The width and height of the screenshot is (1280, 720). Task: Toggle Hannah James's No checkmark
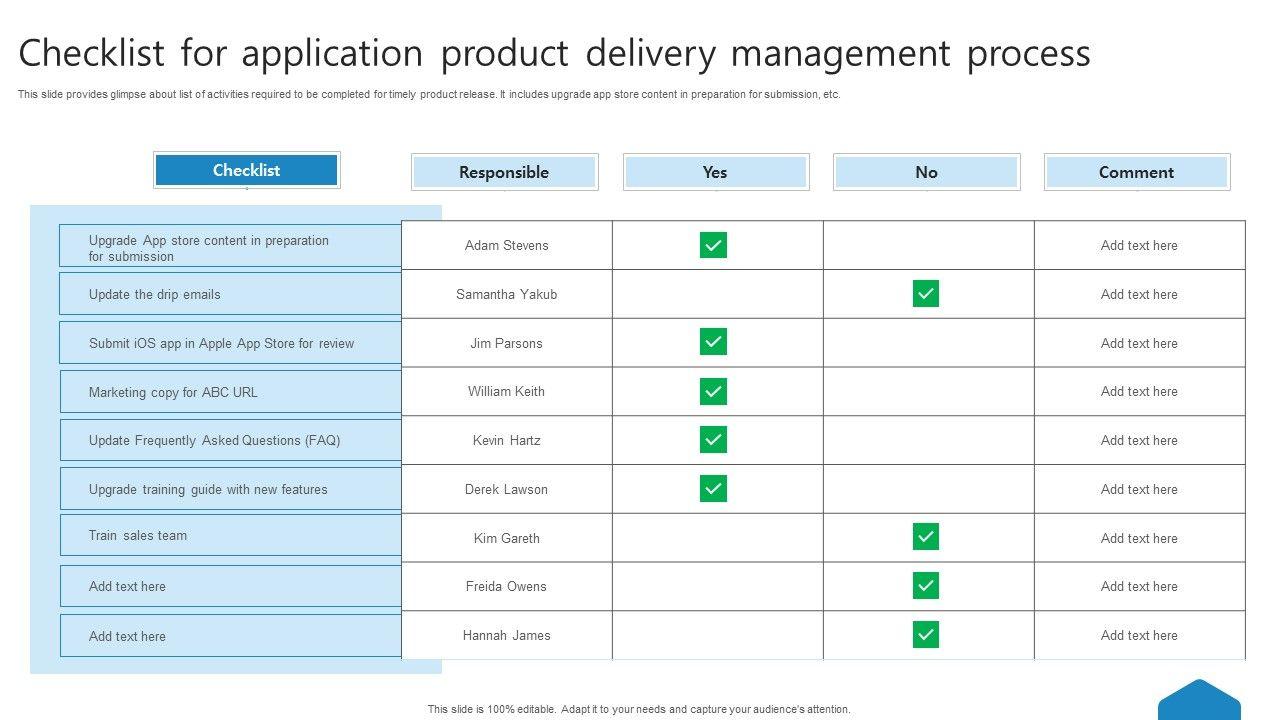click(925, 635)
